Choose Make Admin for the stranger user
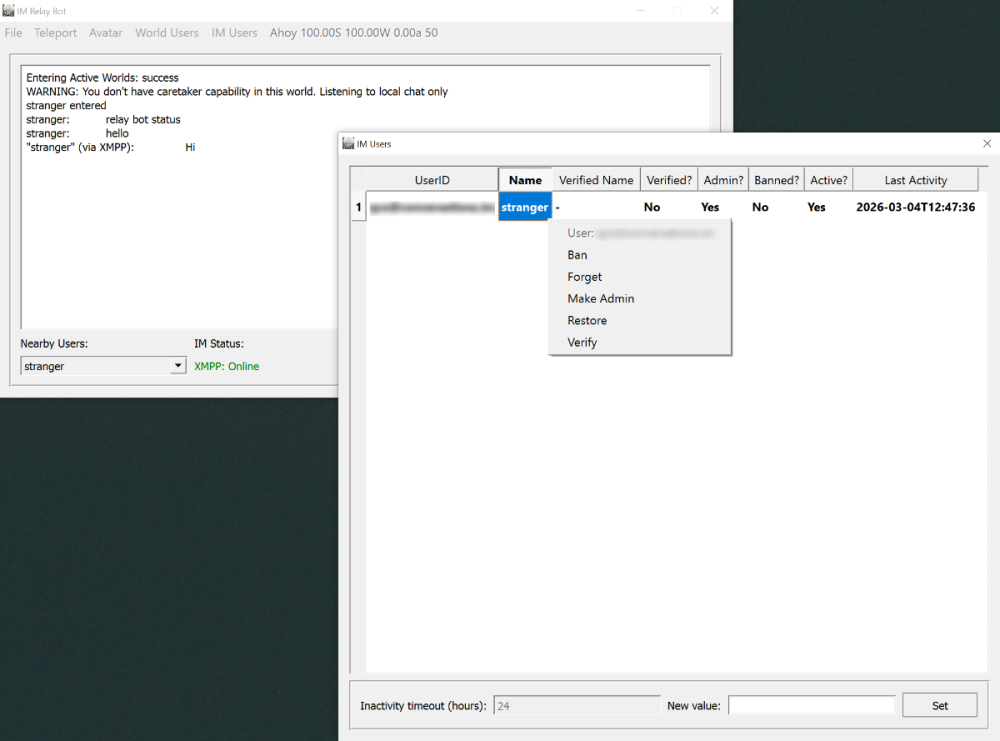The height and width of the screenshot is (741, 1000). [x=601, y=298]
